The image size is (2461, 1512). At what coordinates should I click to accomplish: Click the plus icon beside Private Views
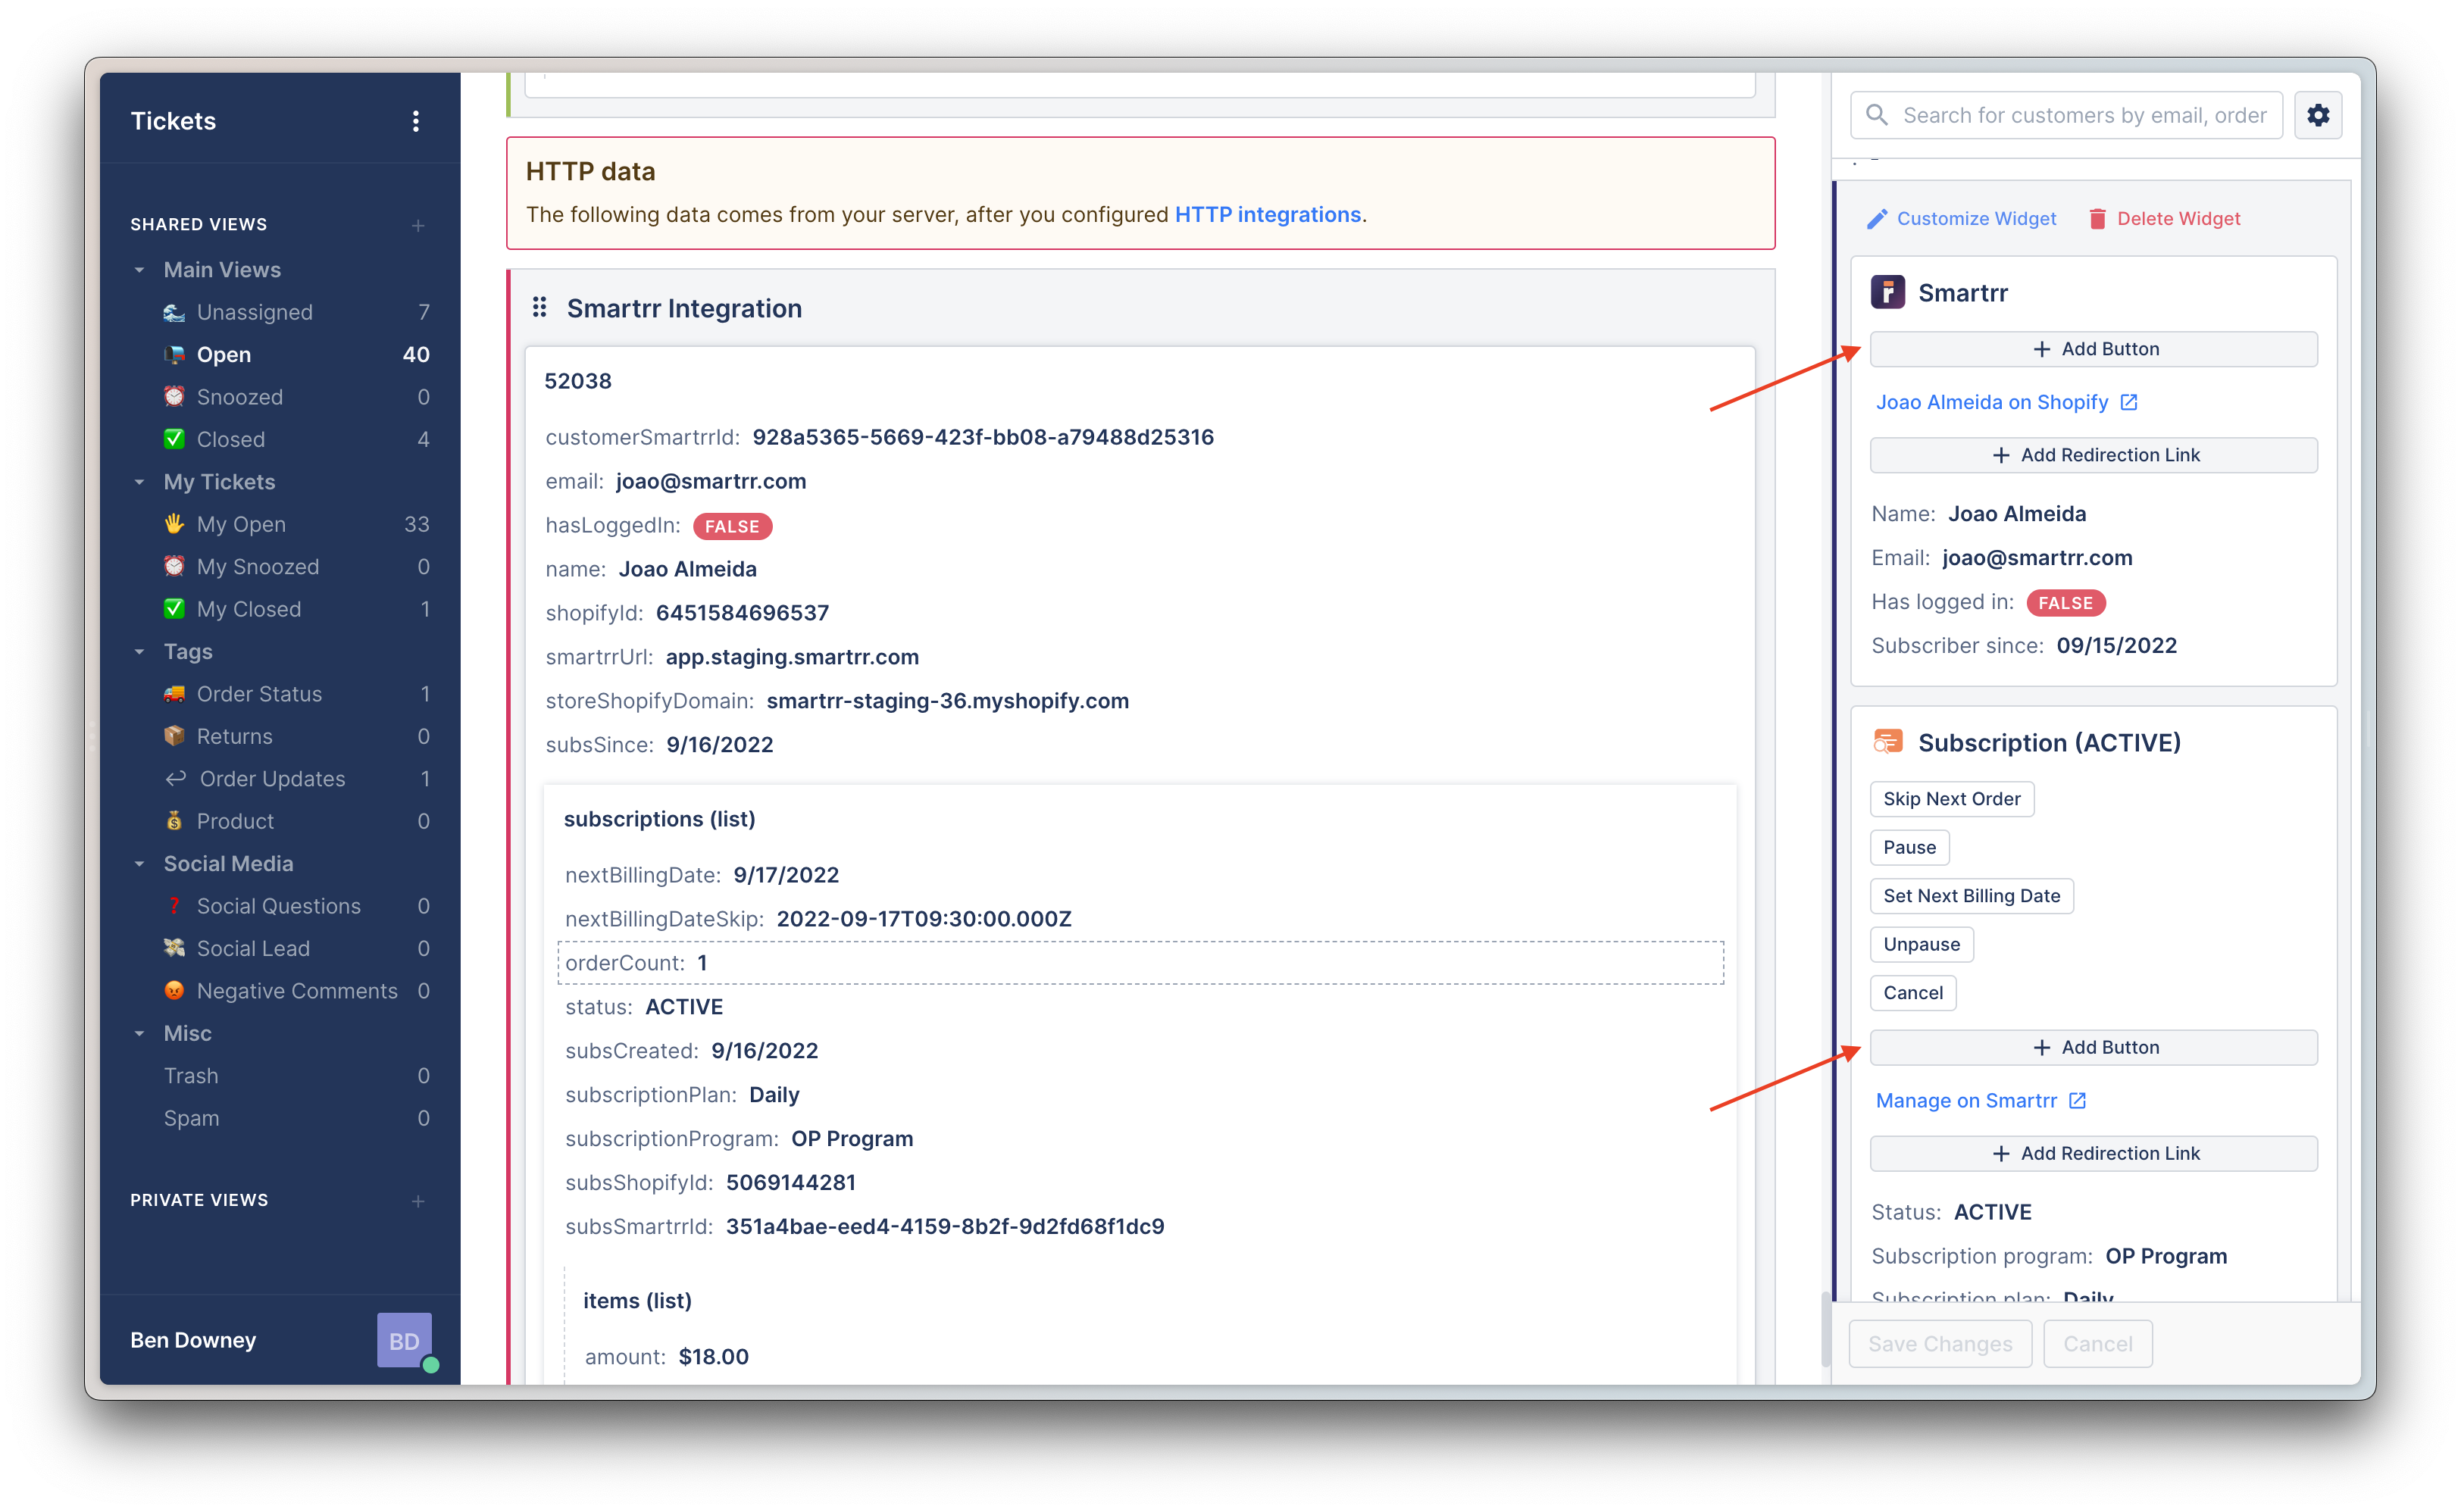pyautogui.click(x=418, y=1200)
